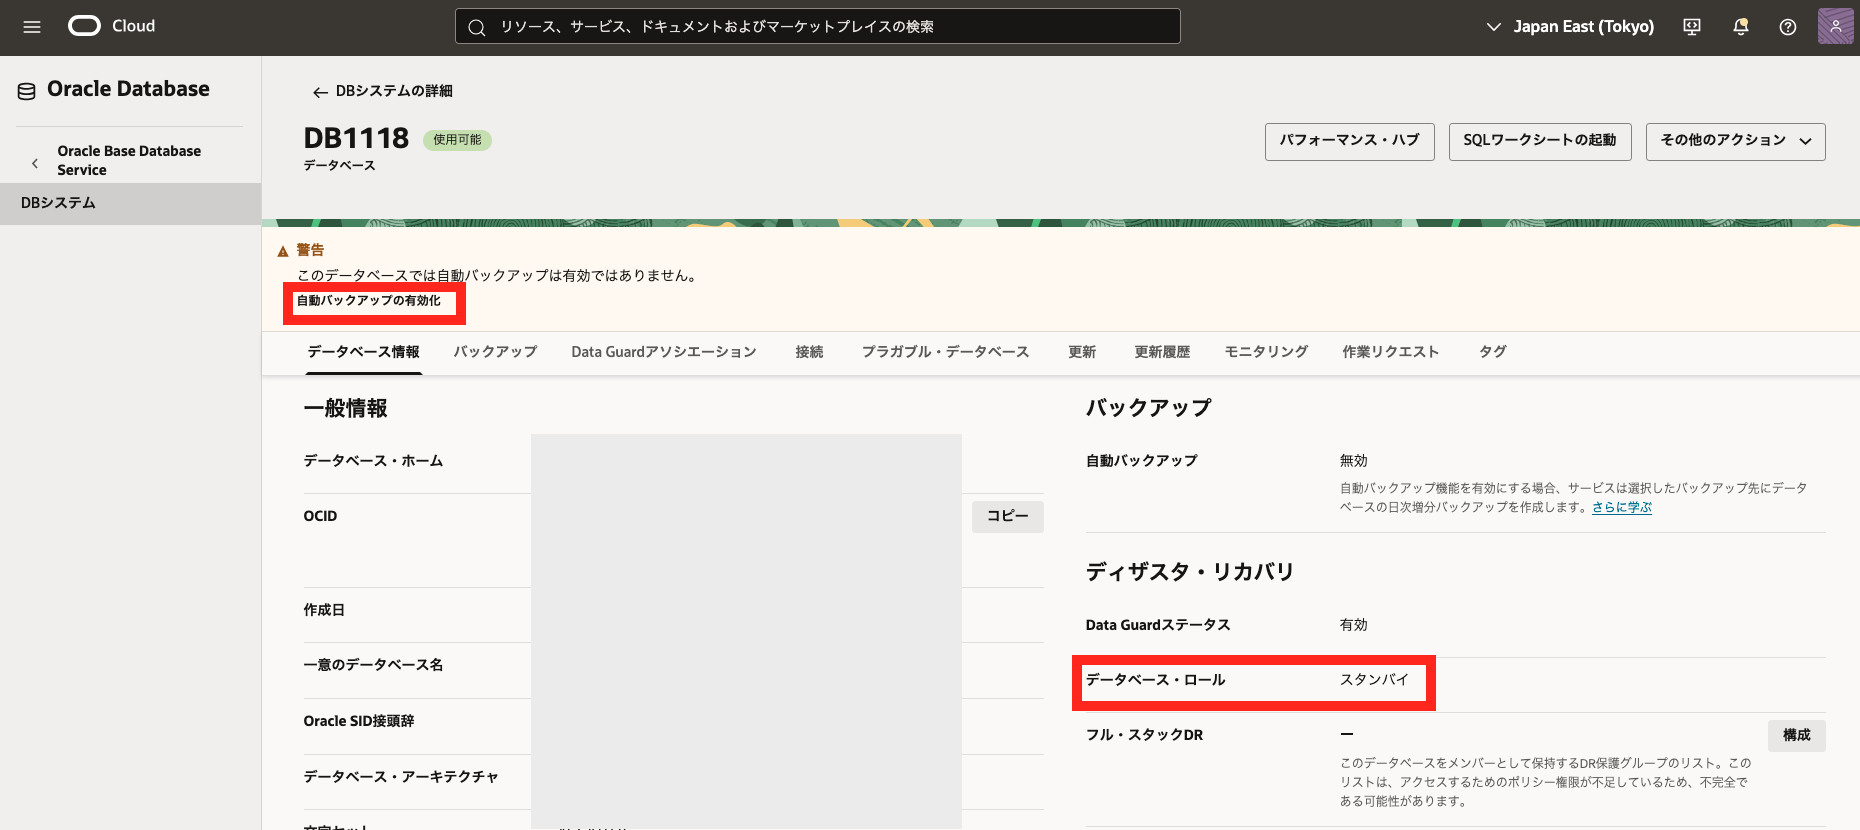This screenshot has width=1860, height=830.
Task: Click the top resource search field
Action: [x=817, y=27]
